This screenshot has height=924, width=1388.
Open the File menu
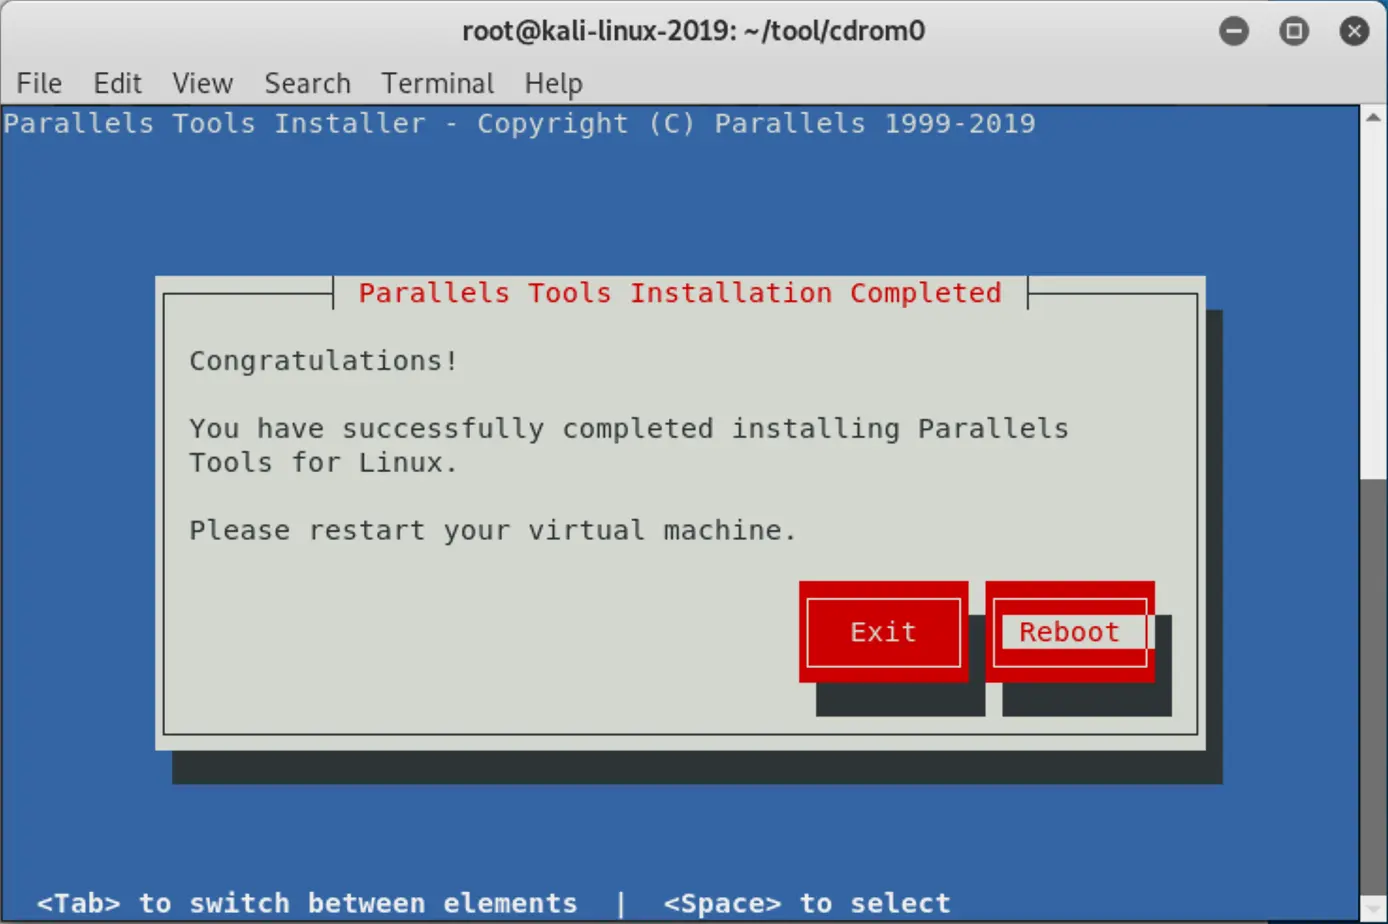[x=39, y=83]
